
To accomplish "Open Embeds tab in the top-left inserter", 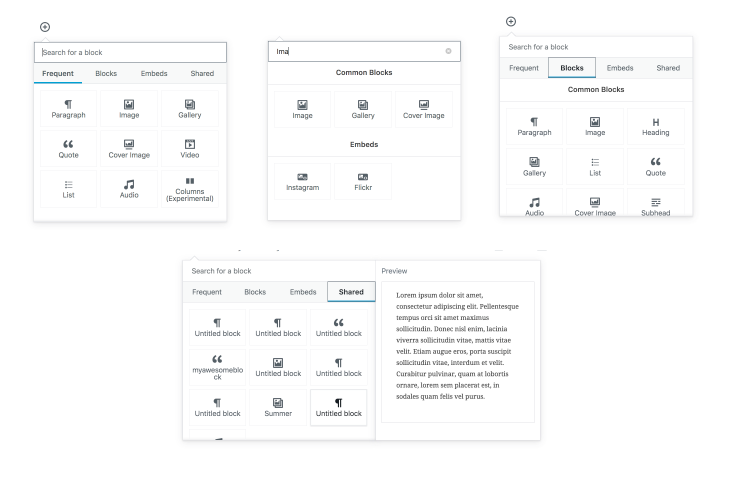I will (154, 73).
